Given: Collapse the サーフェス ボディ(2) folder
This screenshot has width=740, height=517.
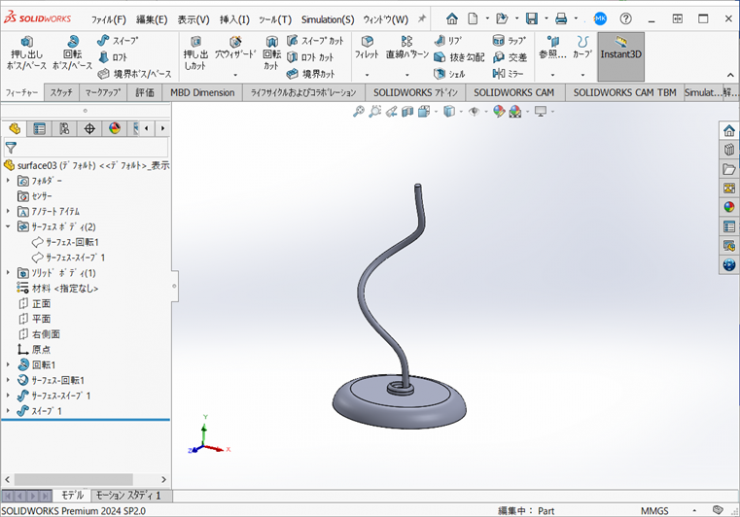Looking at the screenshot, I should click(8, 227).
